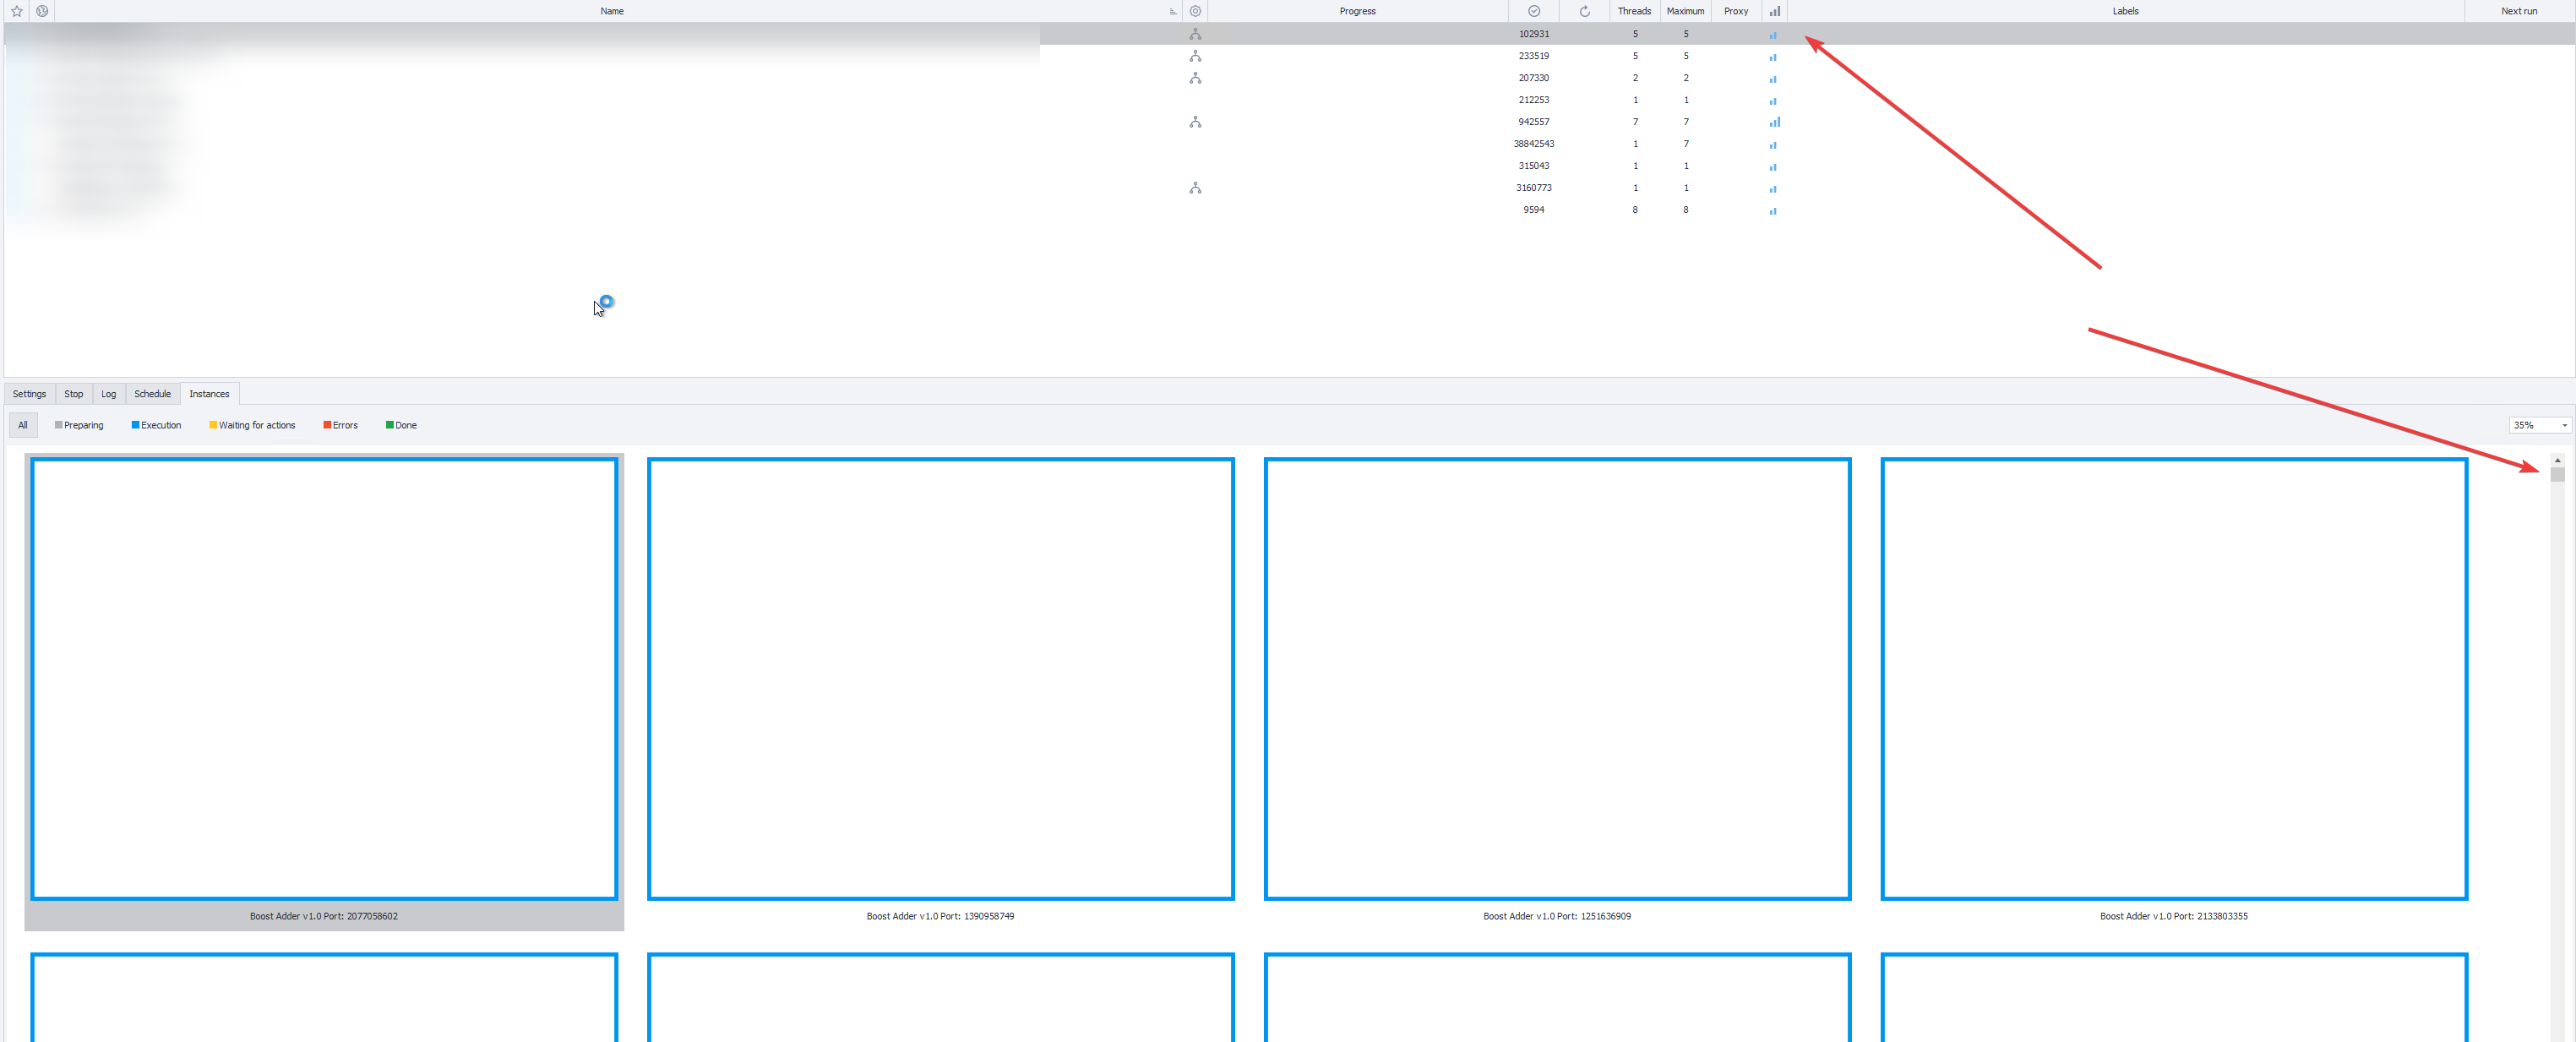The width and height of the screenshot is (2576, 1042).
Task: Click priority bars icon in 942557 row
Action: click(x=1774, y=122)
